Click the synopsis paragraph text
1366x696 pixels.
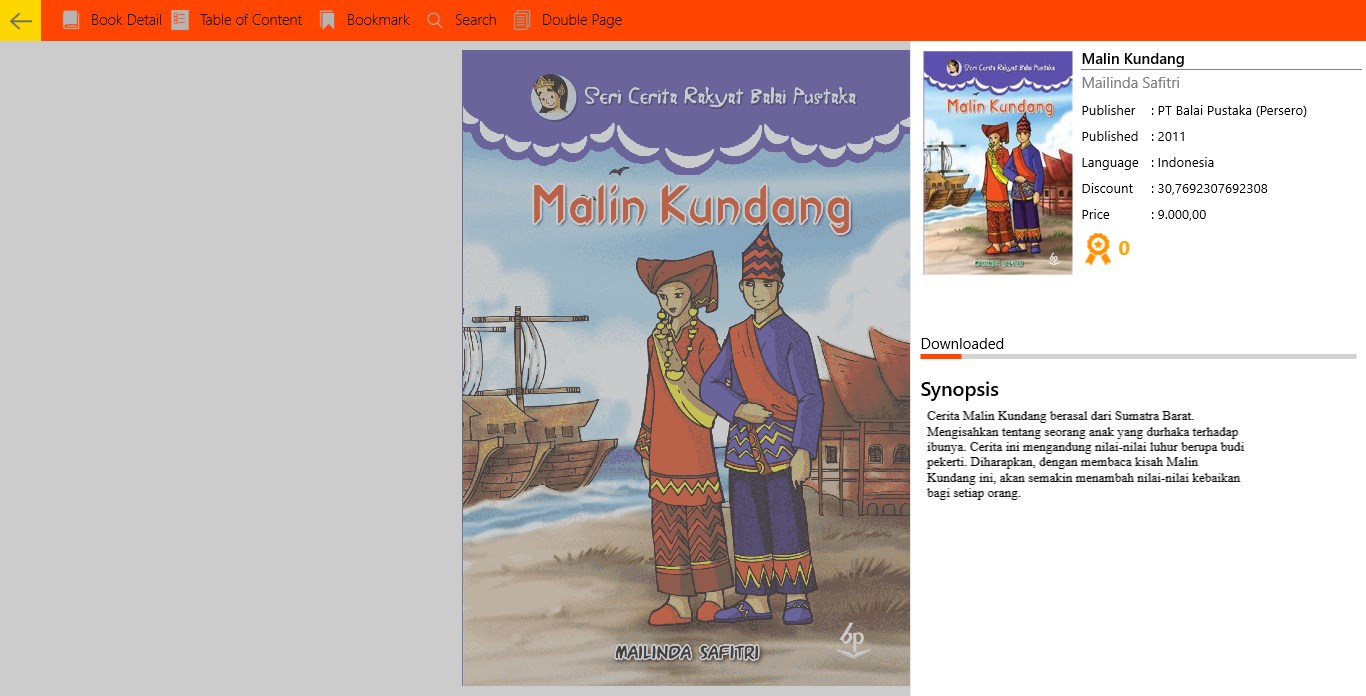1085,454
